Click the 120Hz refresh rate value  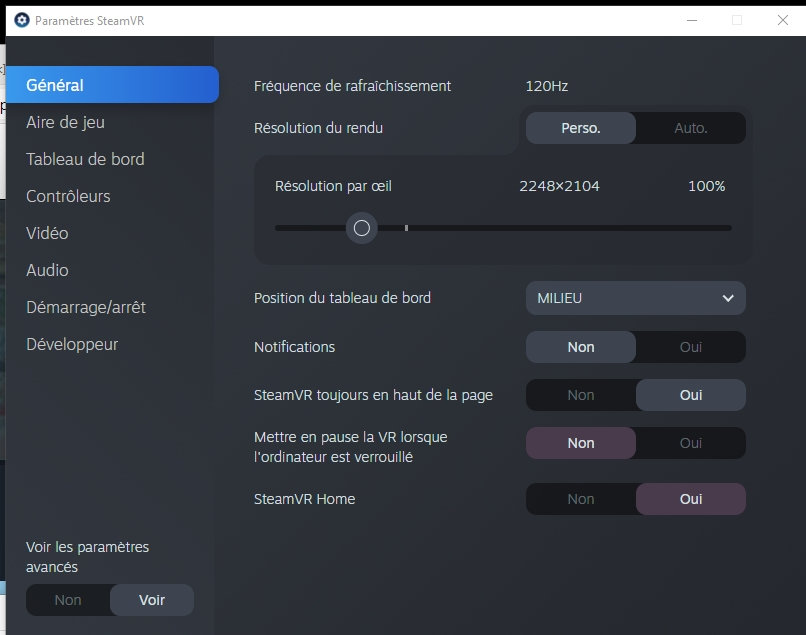click(546, 86)
